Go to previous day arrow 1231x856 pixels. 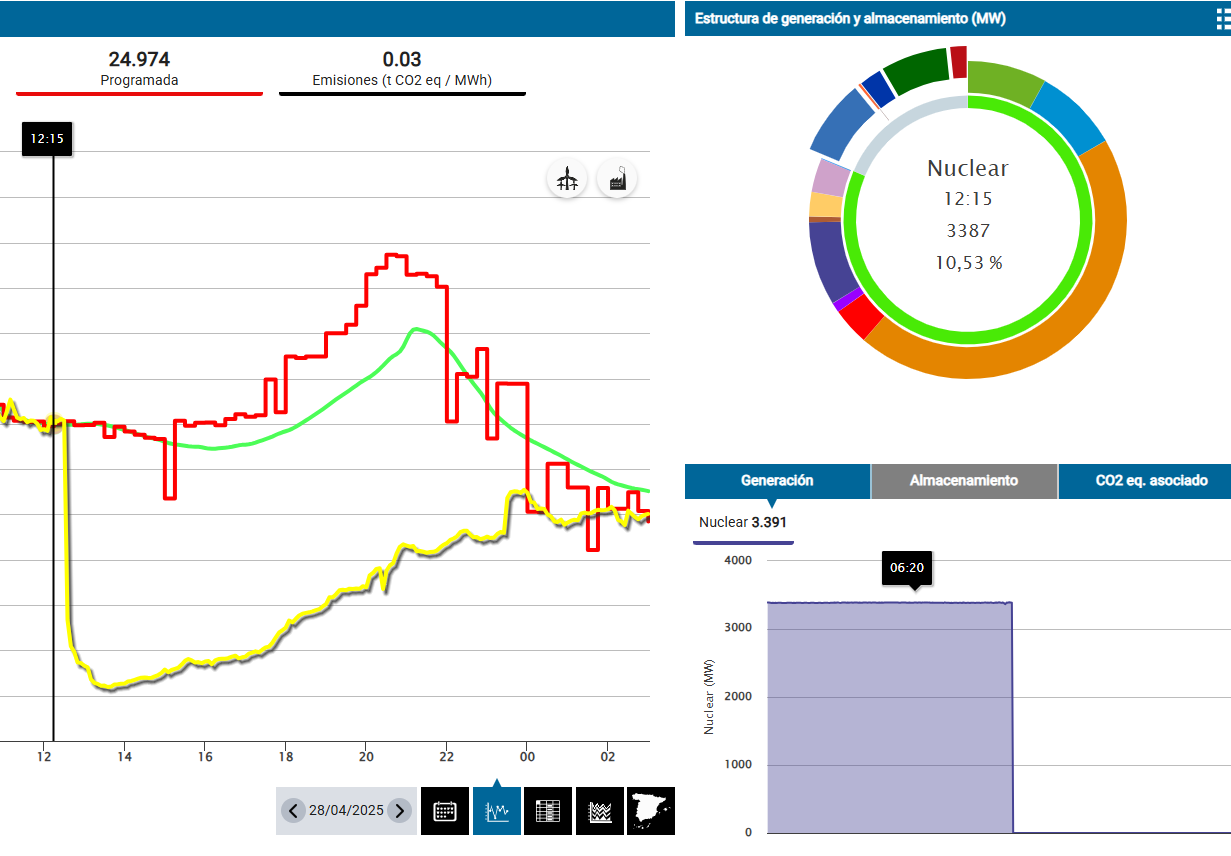(x=293, y=811)
